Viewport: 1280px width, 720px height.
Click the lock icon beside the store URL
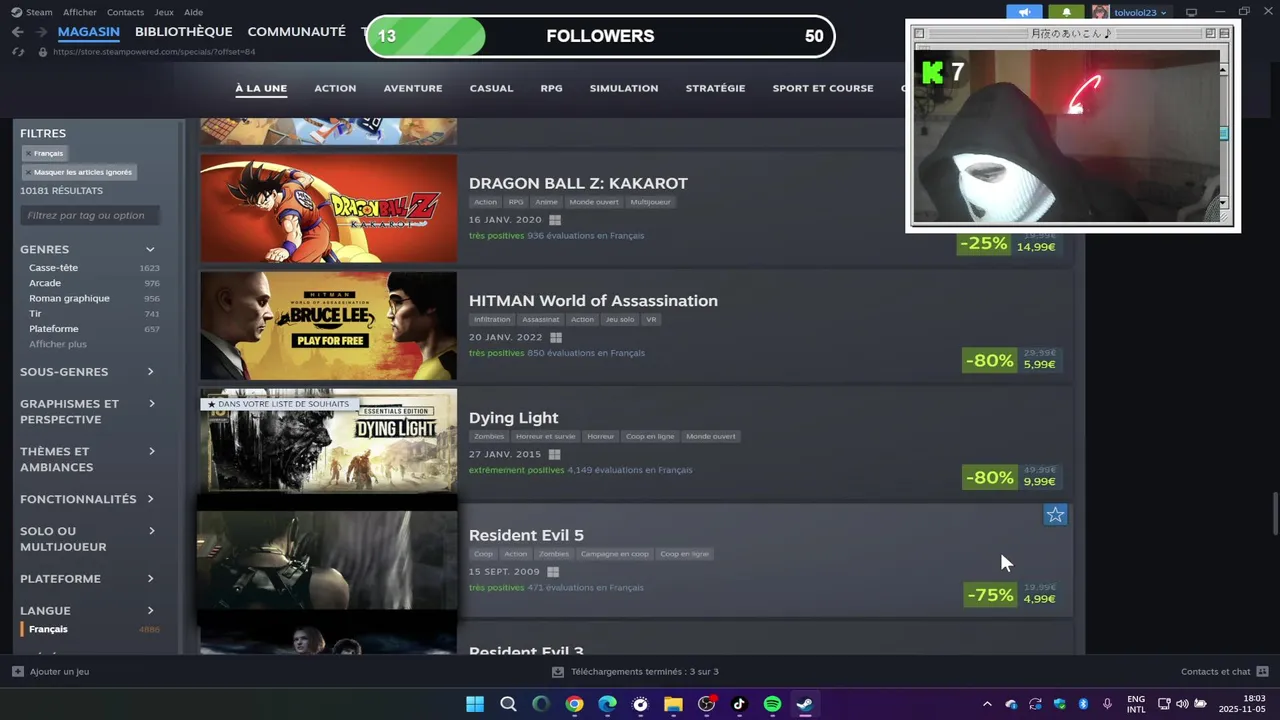pos(41,51)
